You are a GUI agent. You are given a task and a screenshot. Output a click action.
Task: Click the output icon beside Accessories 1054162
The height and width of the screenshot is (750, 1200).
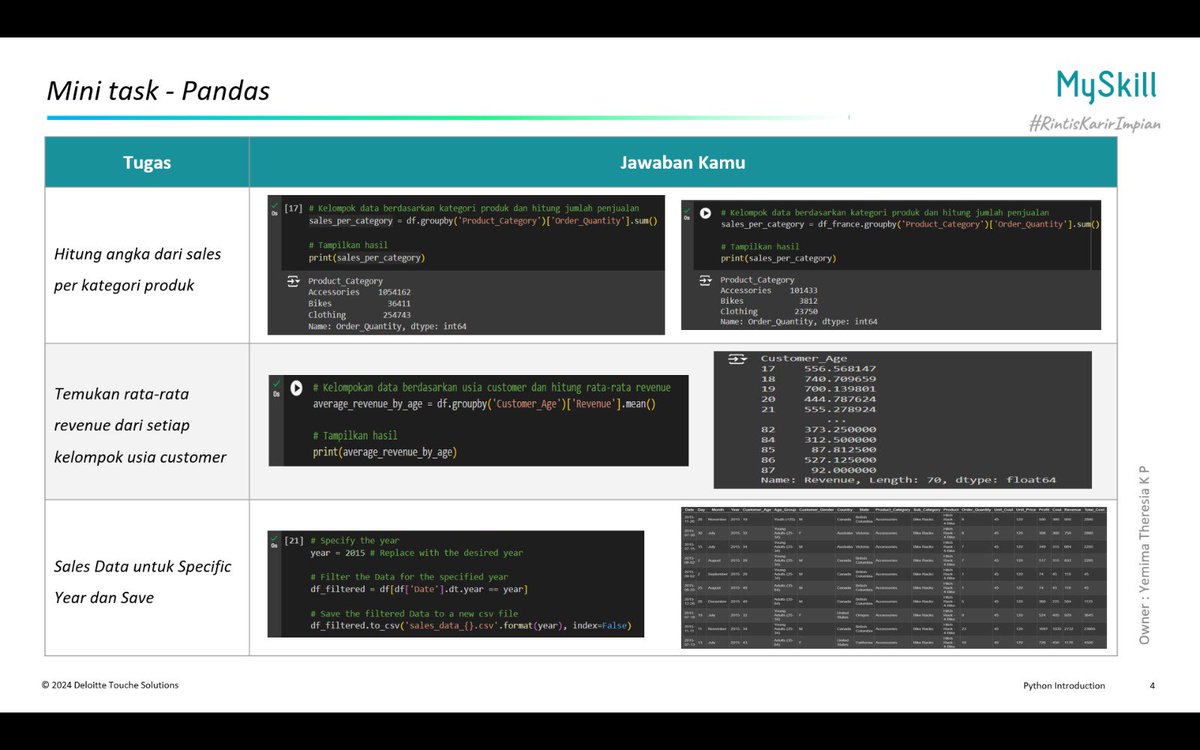point(293,281)
